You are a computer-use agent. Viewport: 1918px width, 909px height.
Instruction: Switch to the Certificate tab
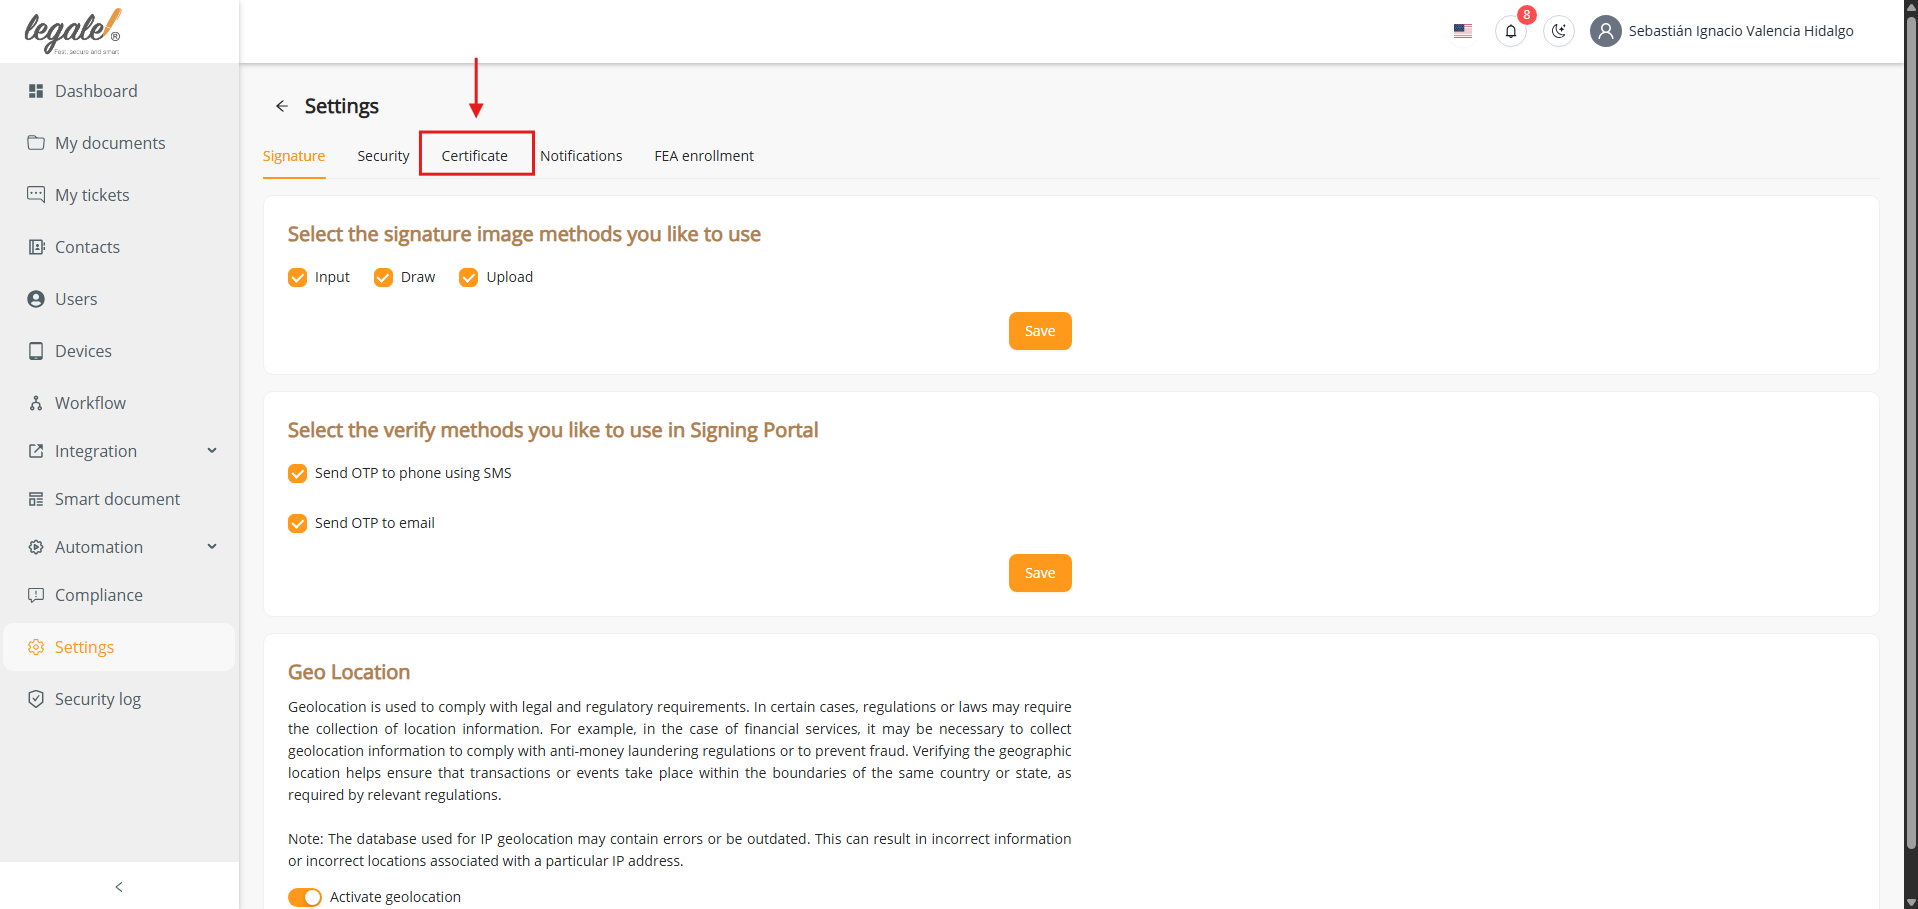click(475, 156)
